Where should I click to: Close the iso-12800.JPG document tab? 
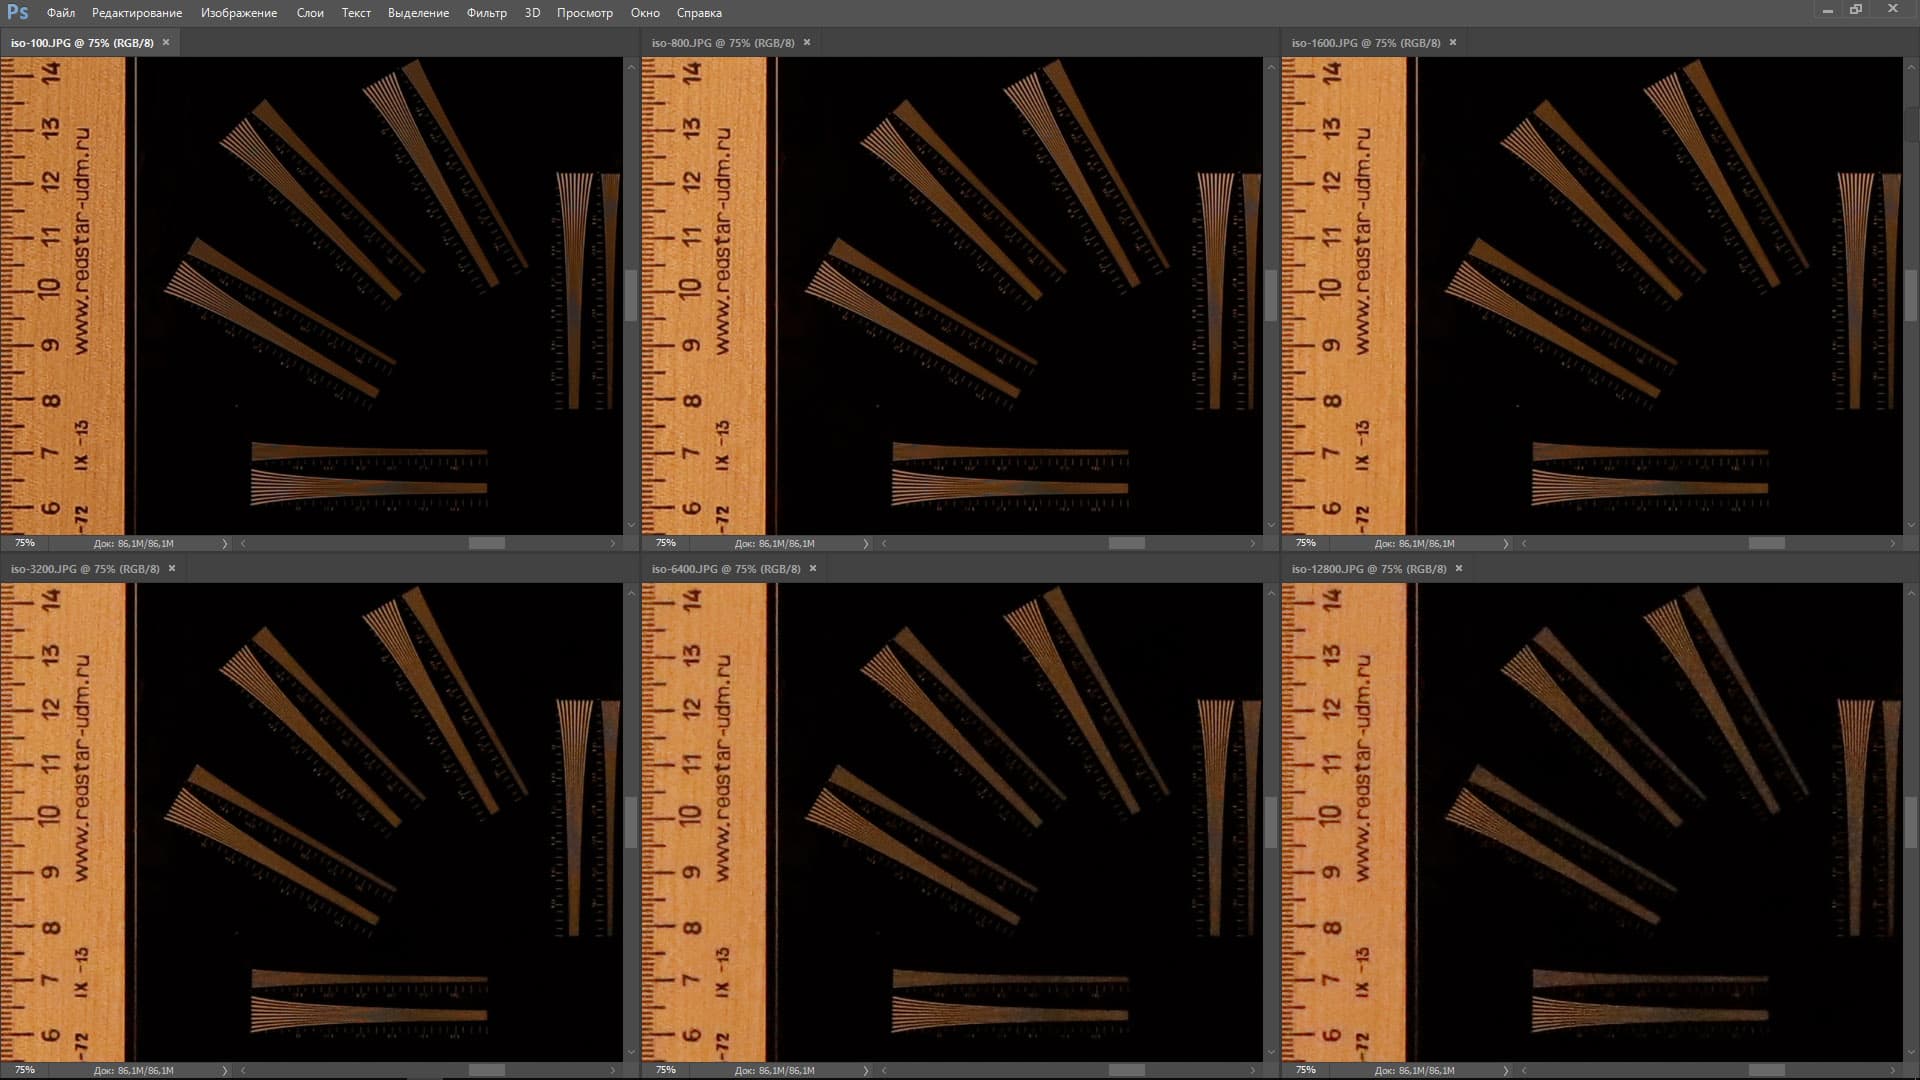point(1459,568)
